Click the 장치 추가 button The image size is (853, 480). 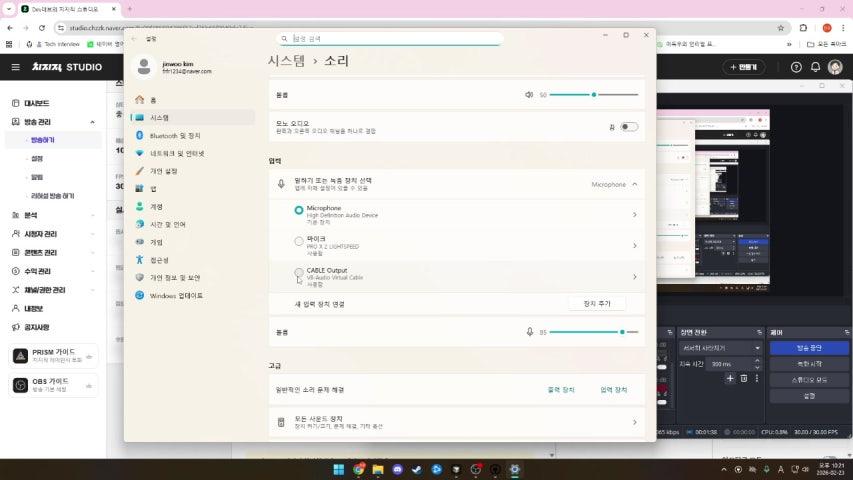point(596,303)
